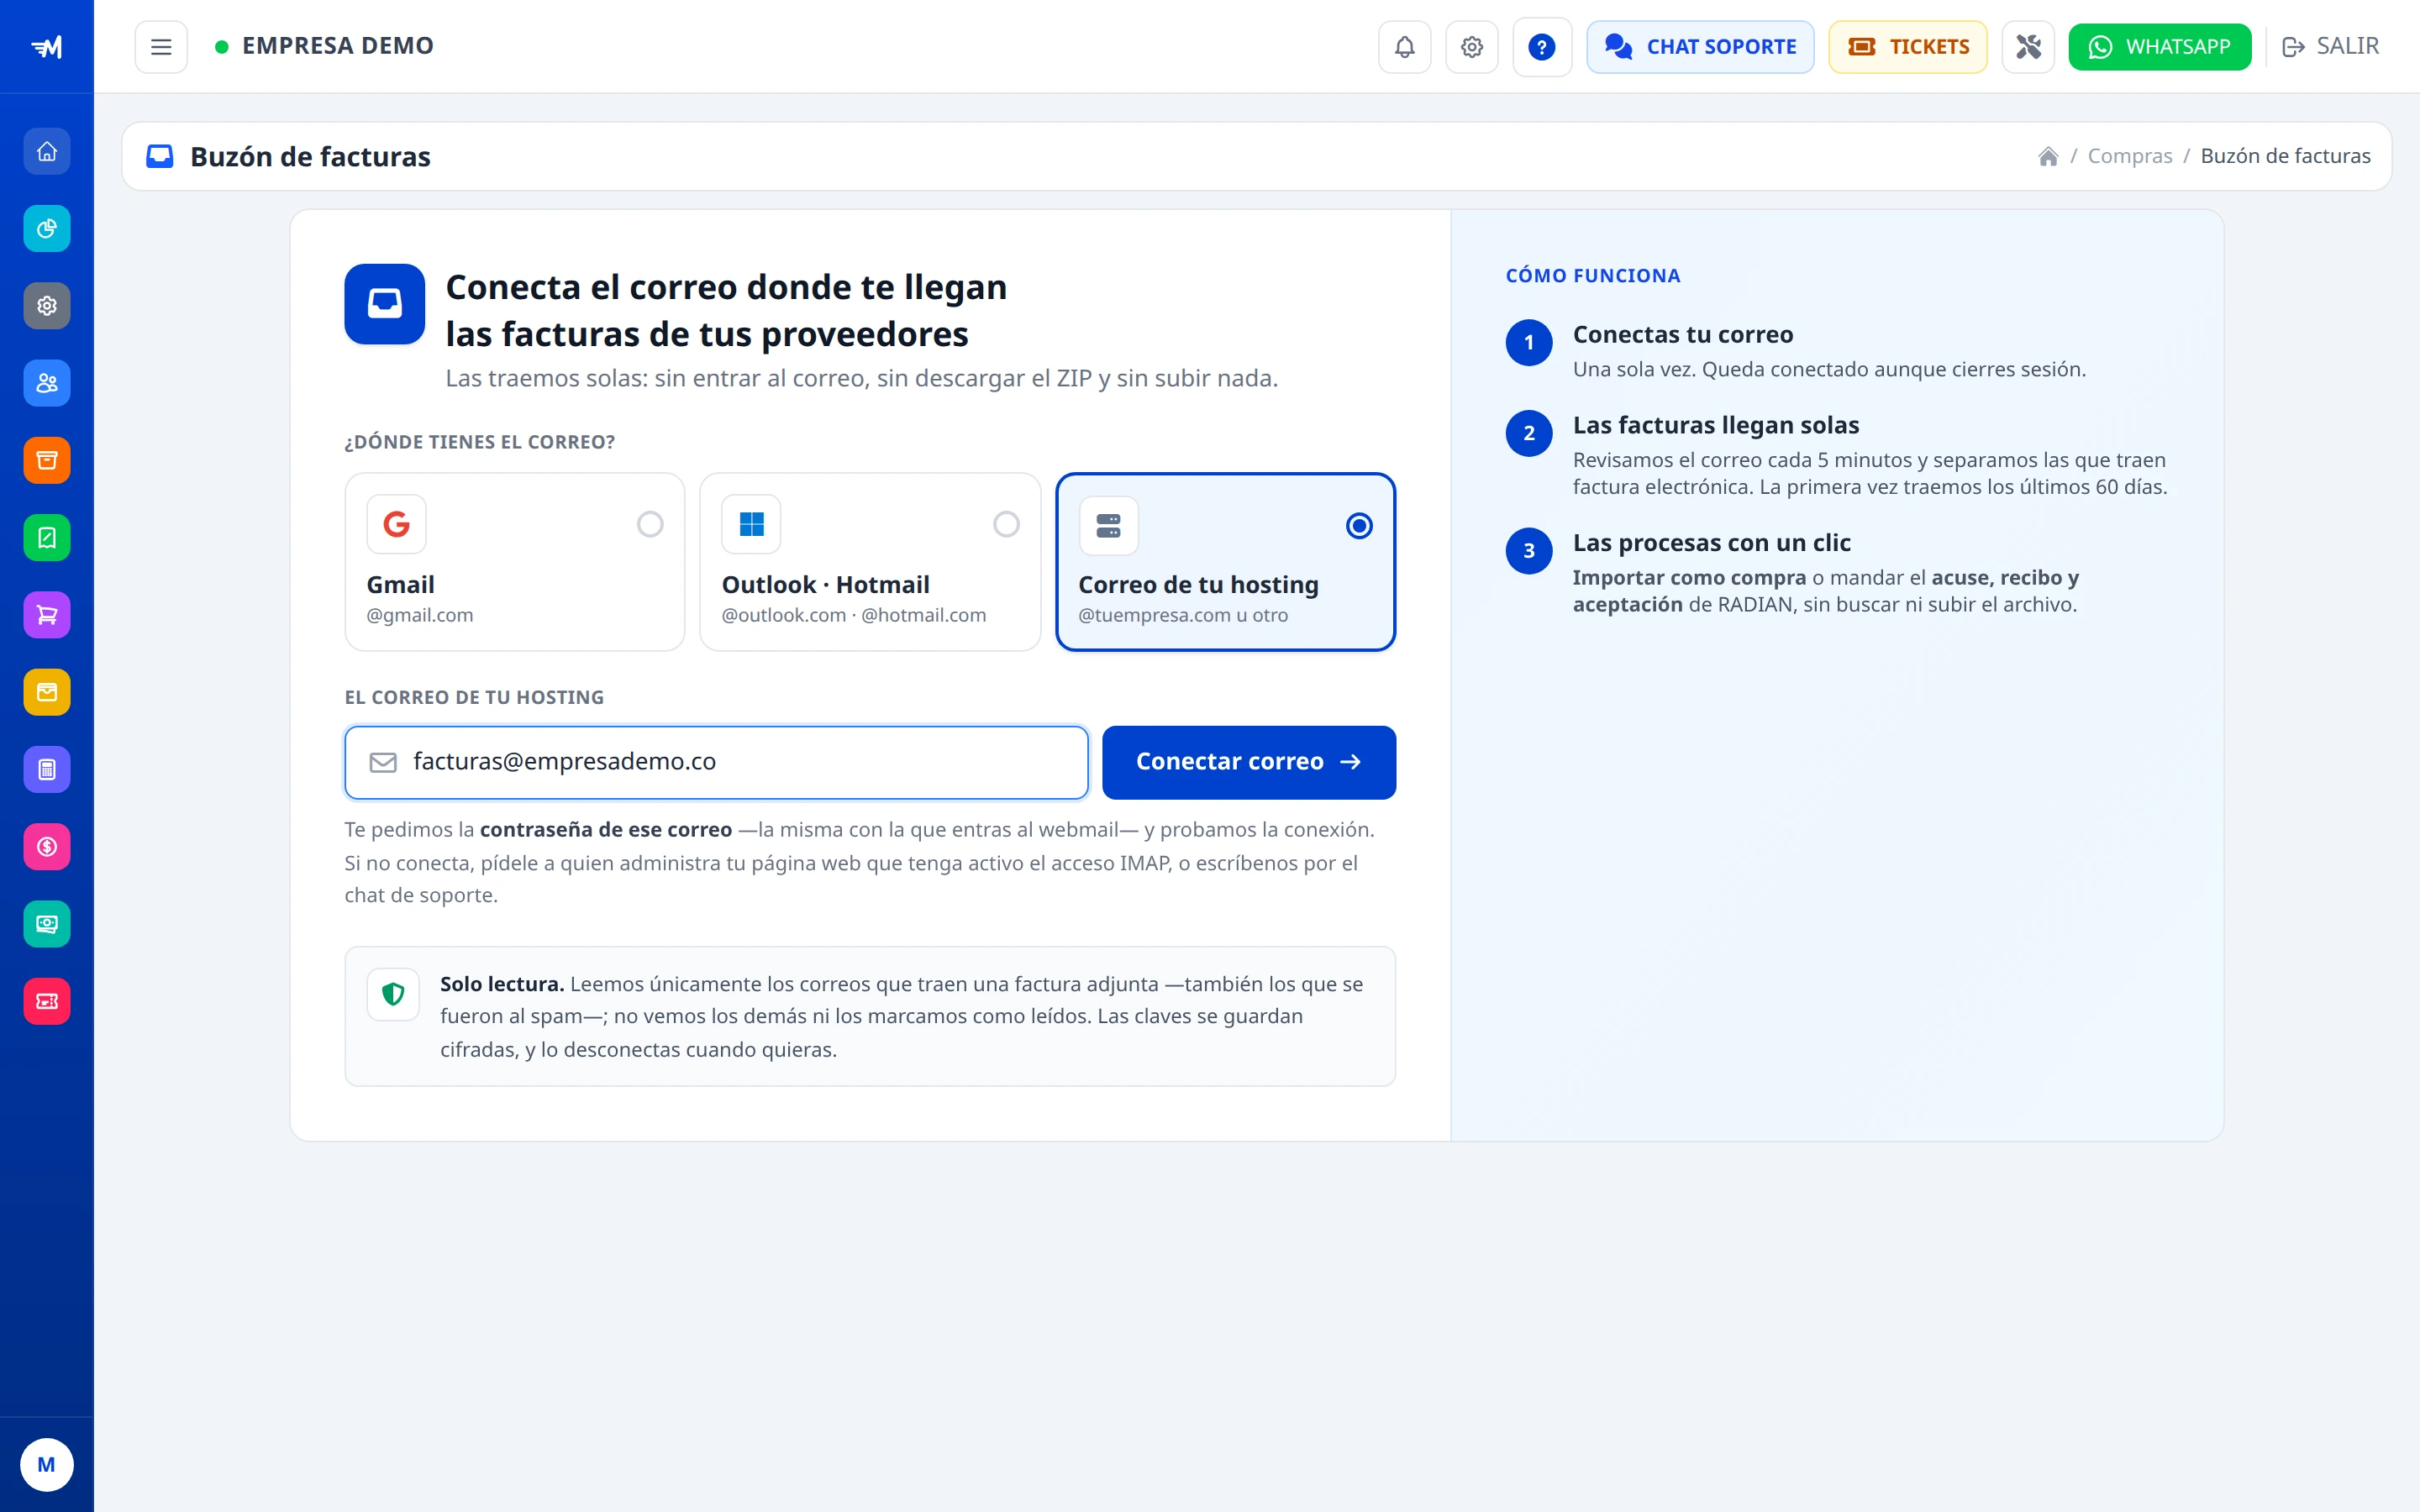This screenshot has height=1512, width=2420.
Task: Open the green receipt sidebar icon
Action: click(x=47, y=538)
